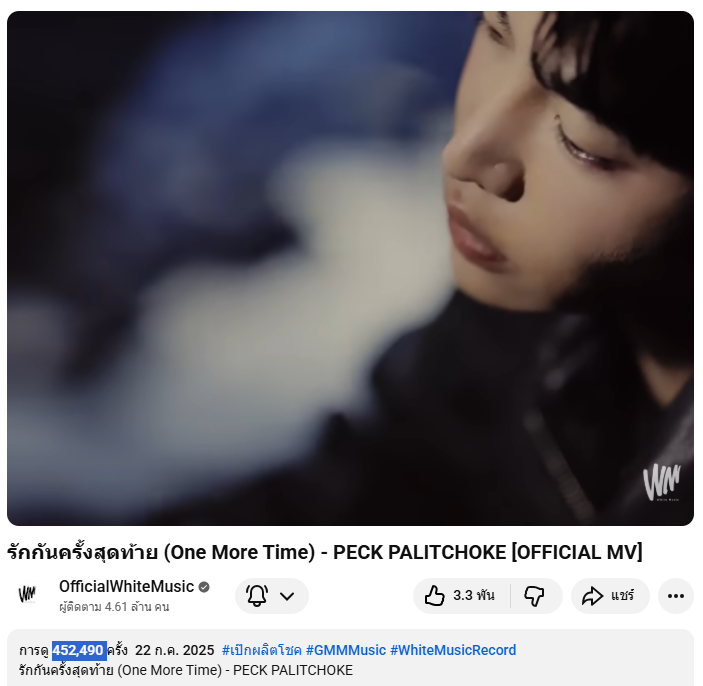Screen dimensions: 703x686
Task: Open the #เป๊กผลิตโชค hashtag link
Action: click(x=262, y=650)
